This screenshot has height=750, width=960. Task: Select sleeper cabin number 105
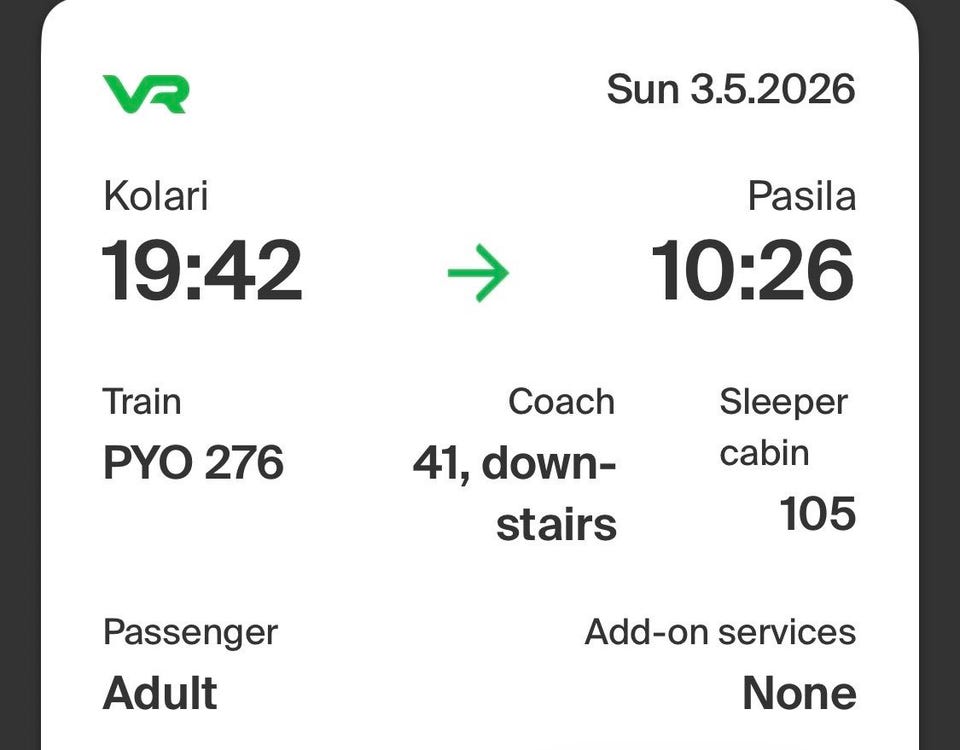817,514
